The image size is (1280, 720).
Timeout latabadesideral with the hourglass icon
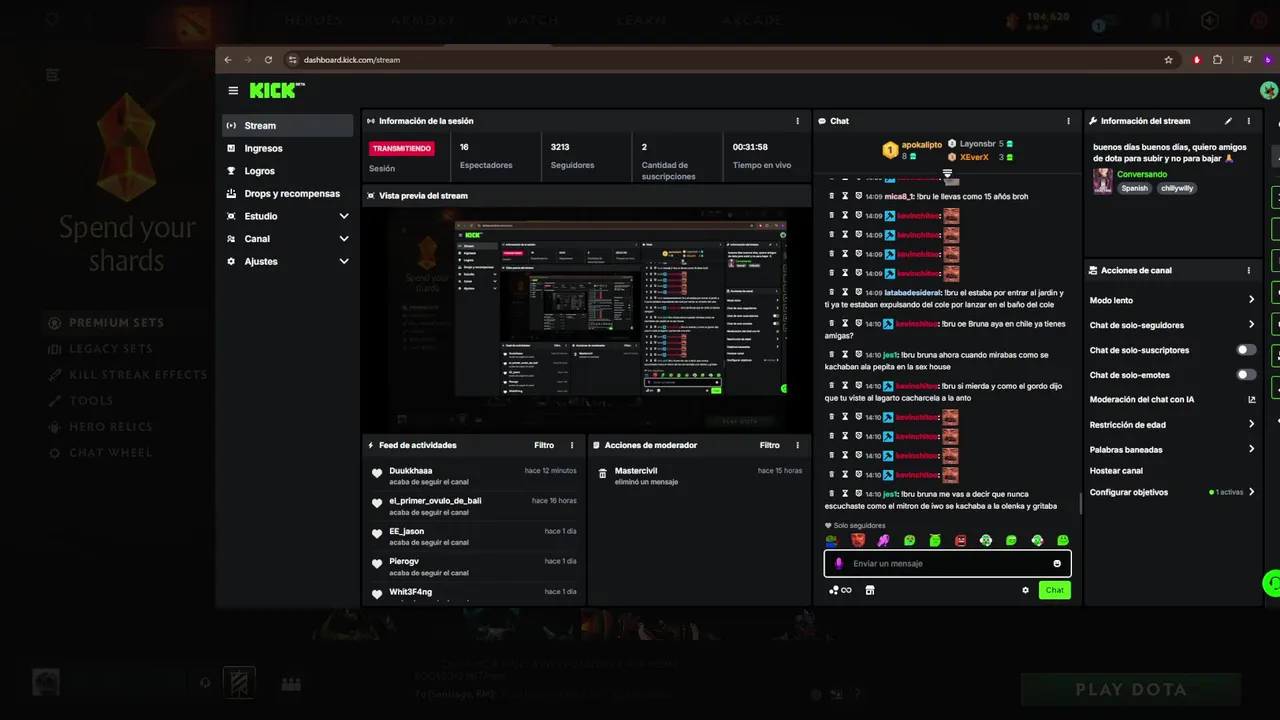pyautogui.click(x=845, y=292)
